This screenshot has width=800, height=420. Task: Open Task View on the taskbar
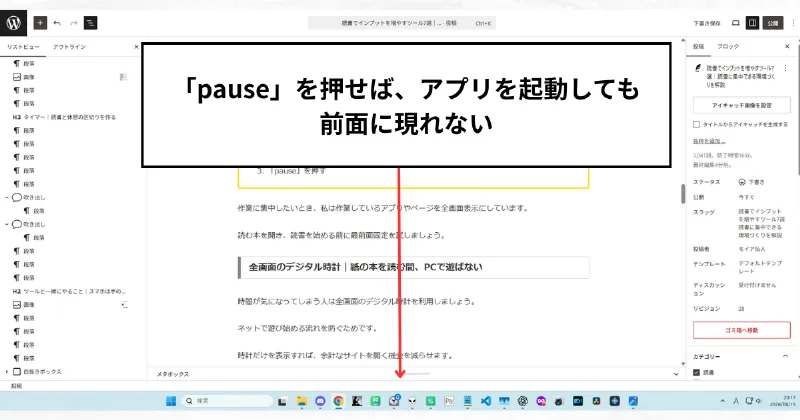(282, 401)
